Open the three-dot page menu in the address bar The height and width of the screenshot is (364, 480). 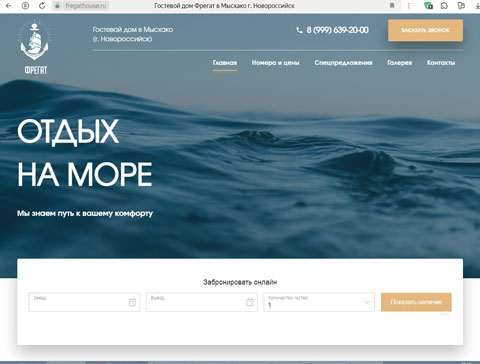pos(409,6)
